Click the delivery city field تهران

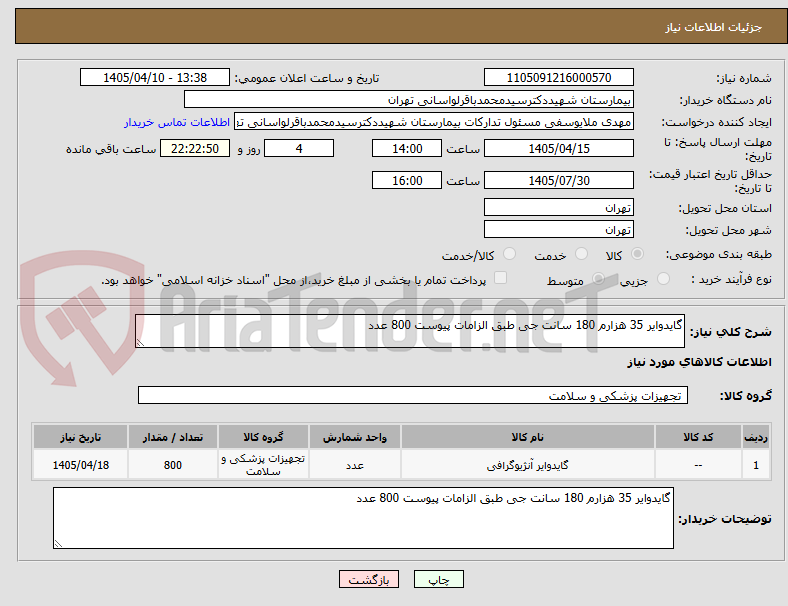[559, 229]
